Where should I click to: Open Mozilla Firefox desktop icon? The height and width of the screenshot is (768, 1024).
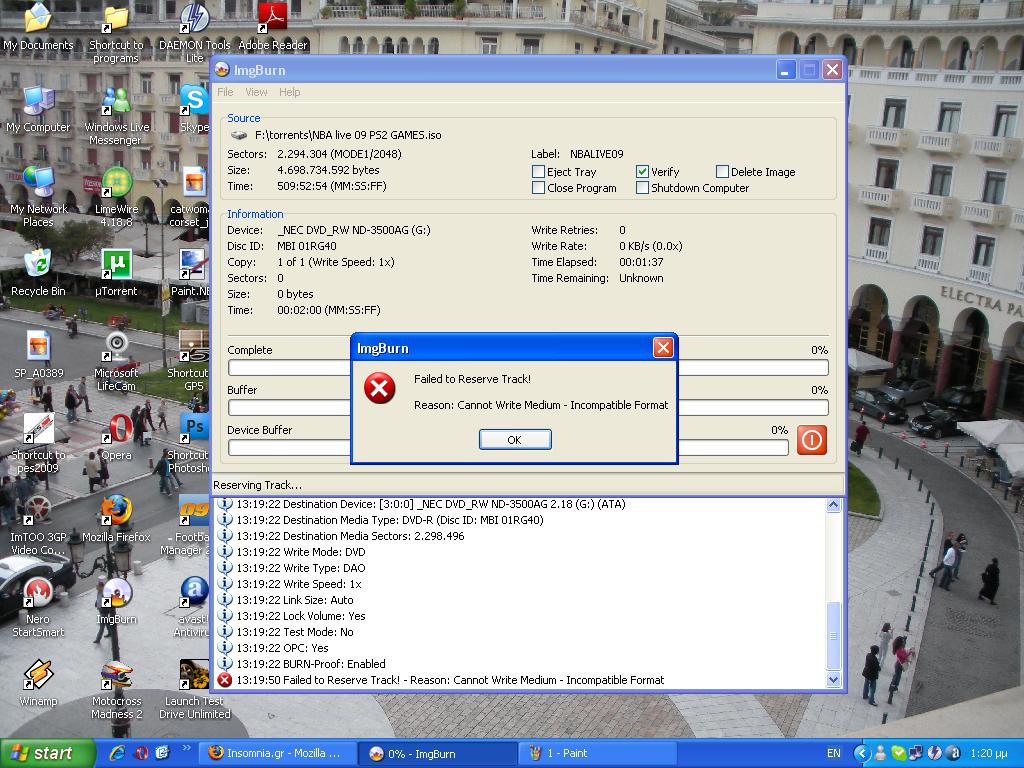pos(116,519)
